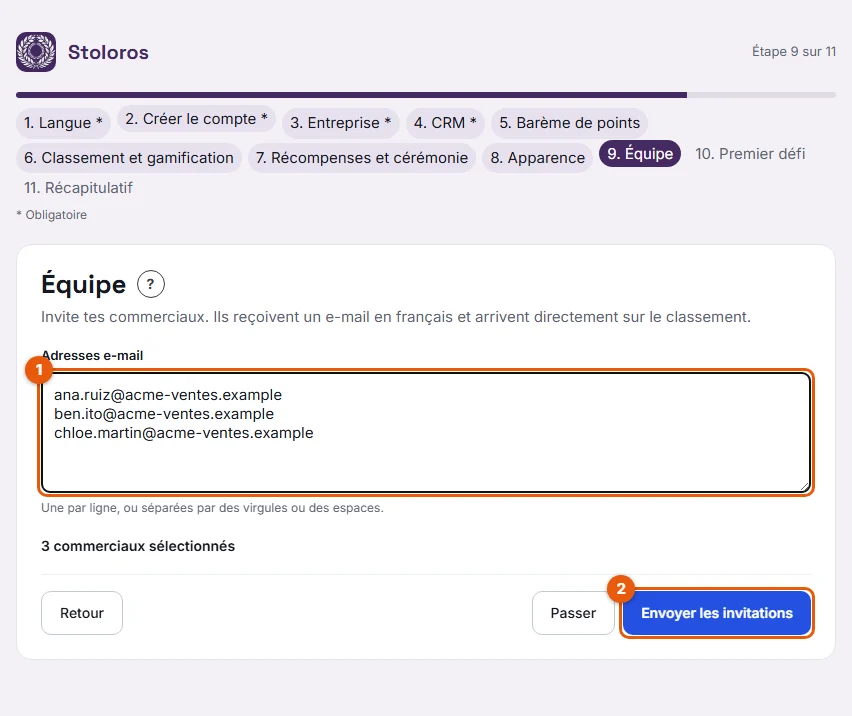
Task: Jump to step 11. Récapitulatif
Action: 78,188
